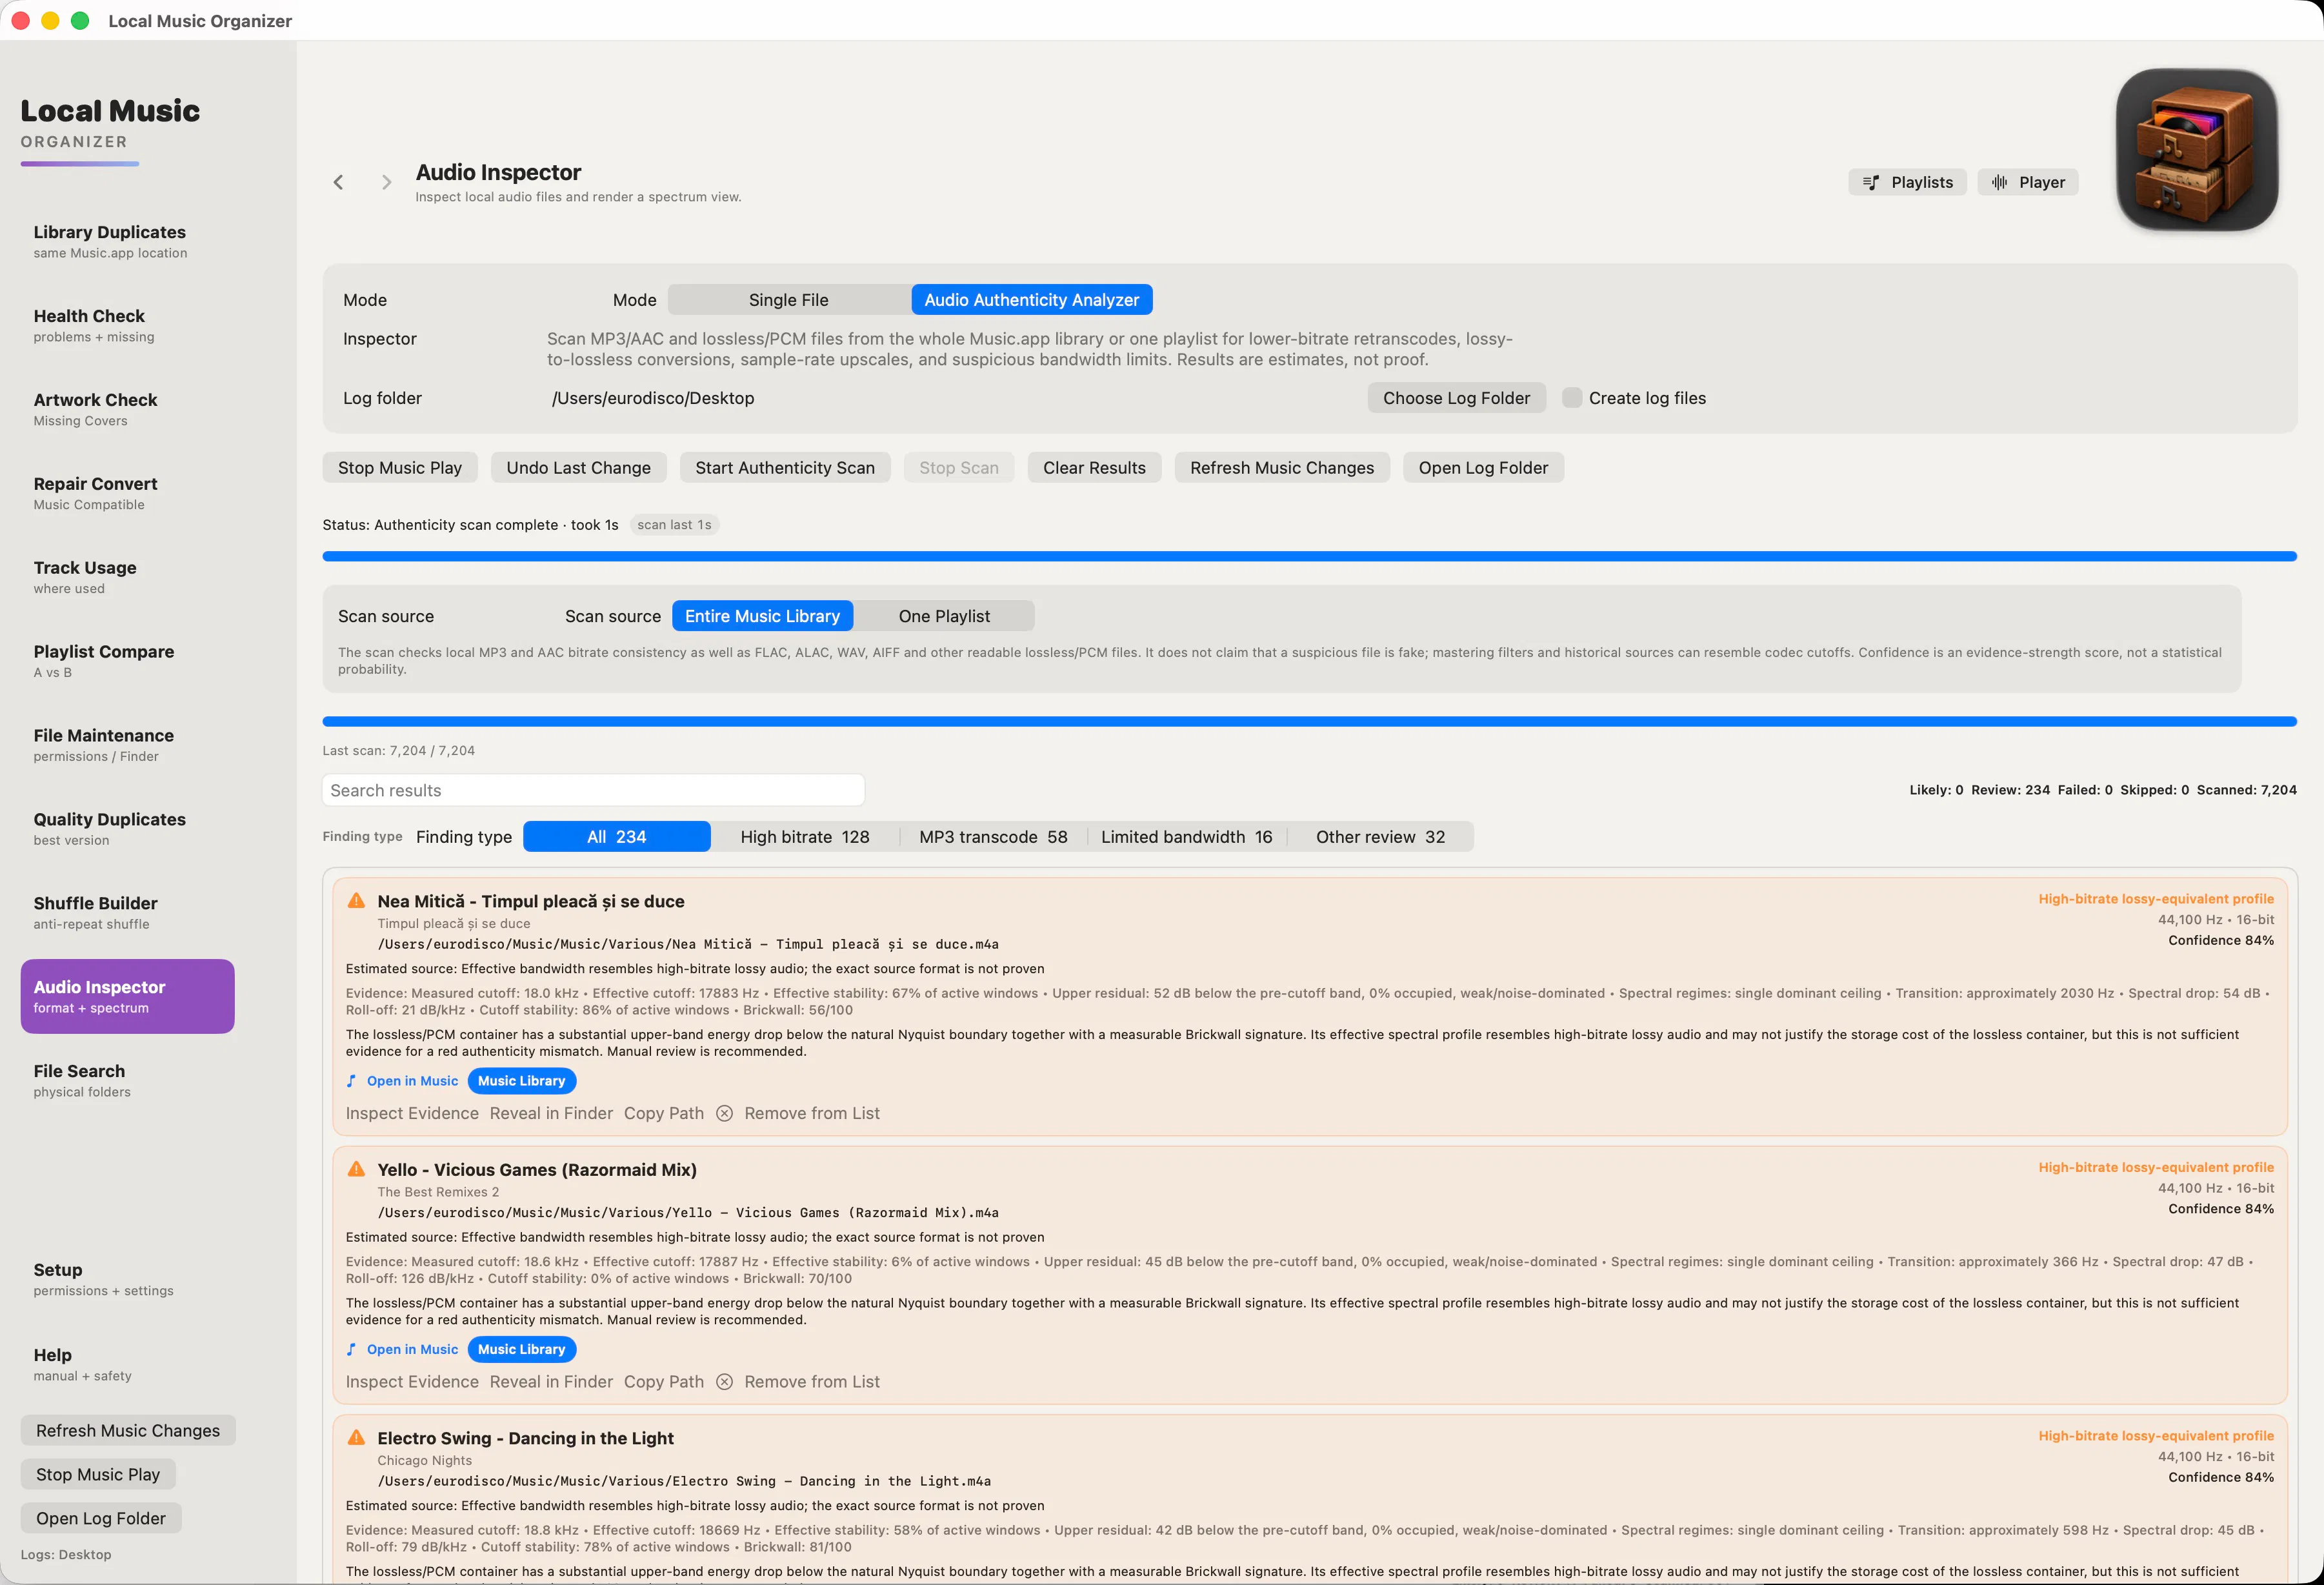Enable the Create log files checkbox

pyautogui.click(x=1572, y=398)
